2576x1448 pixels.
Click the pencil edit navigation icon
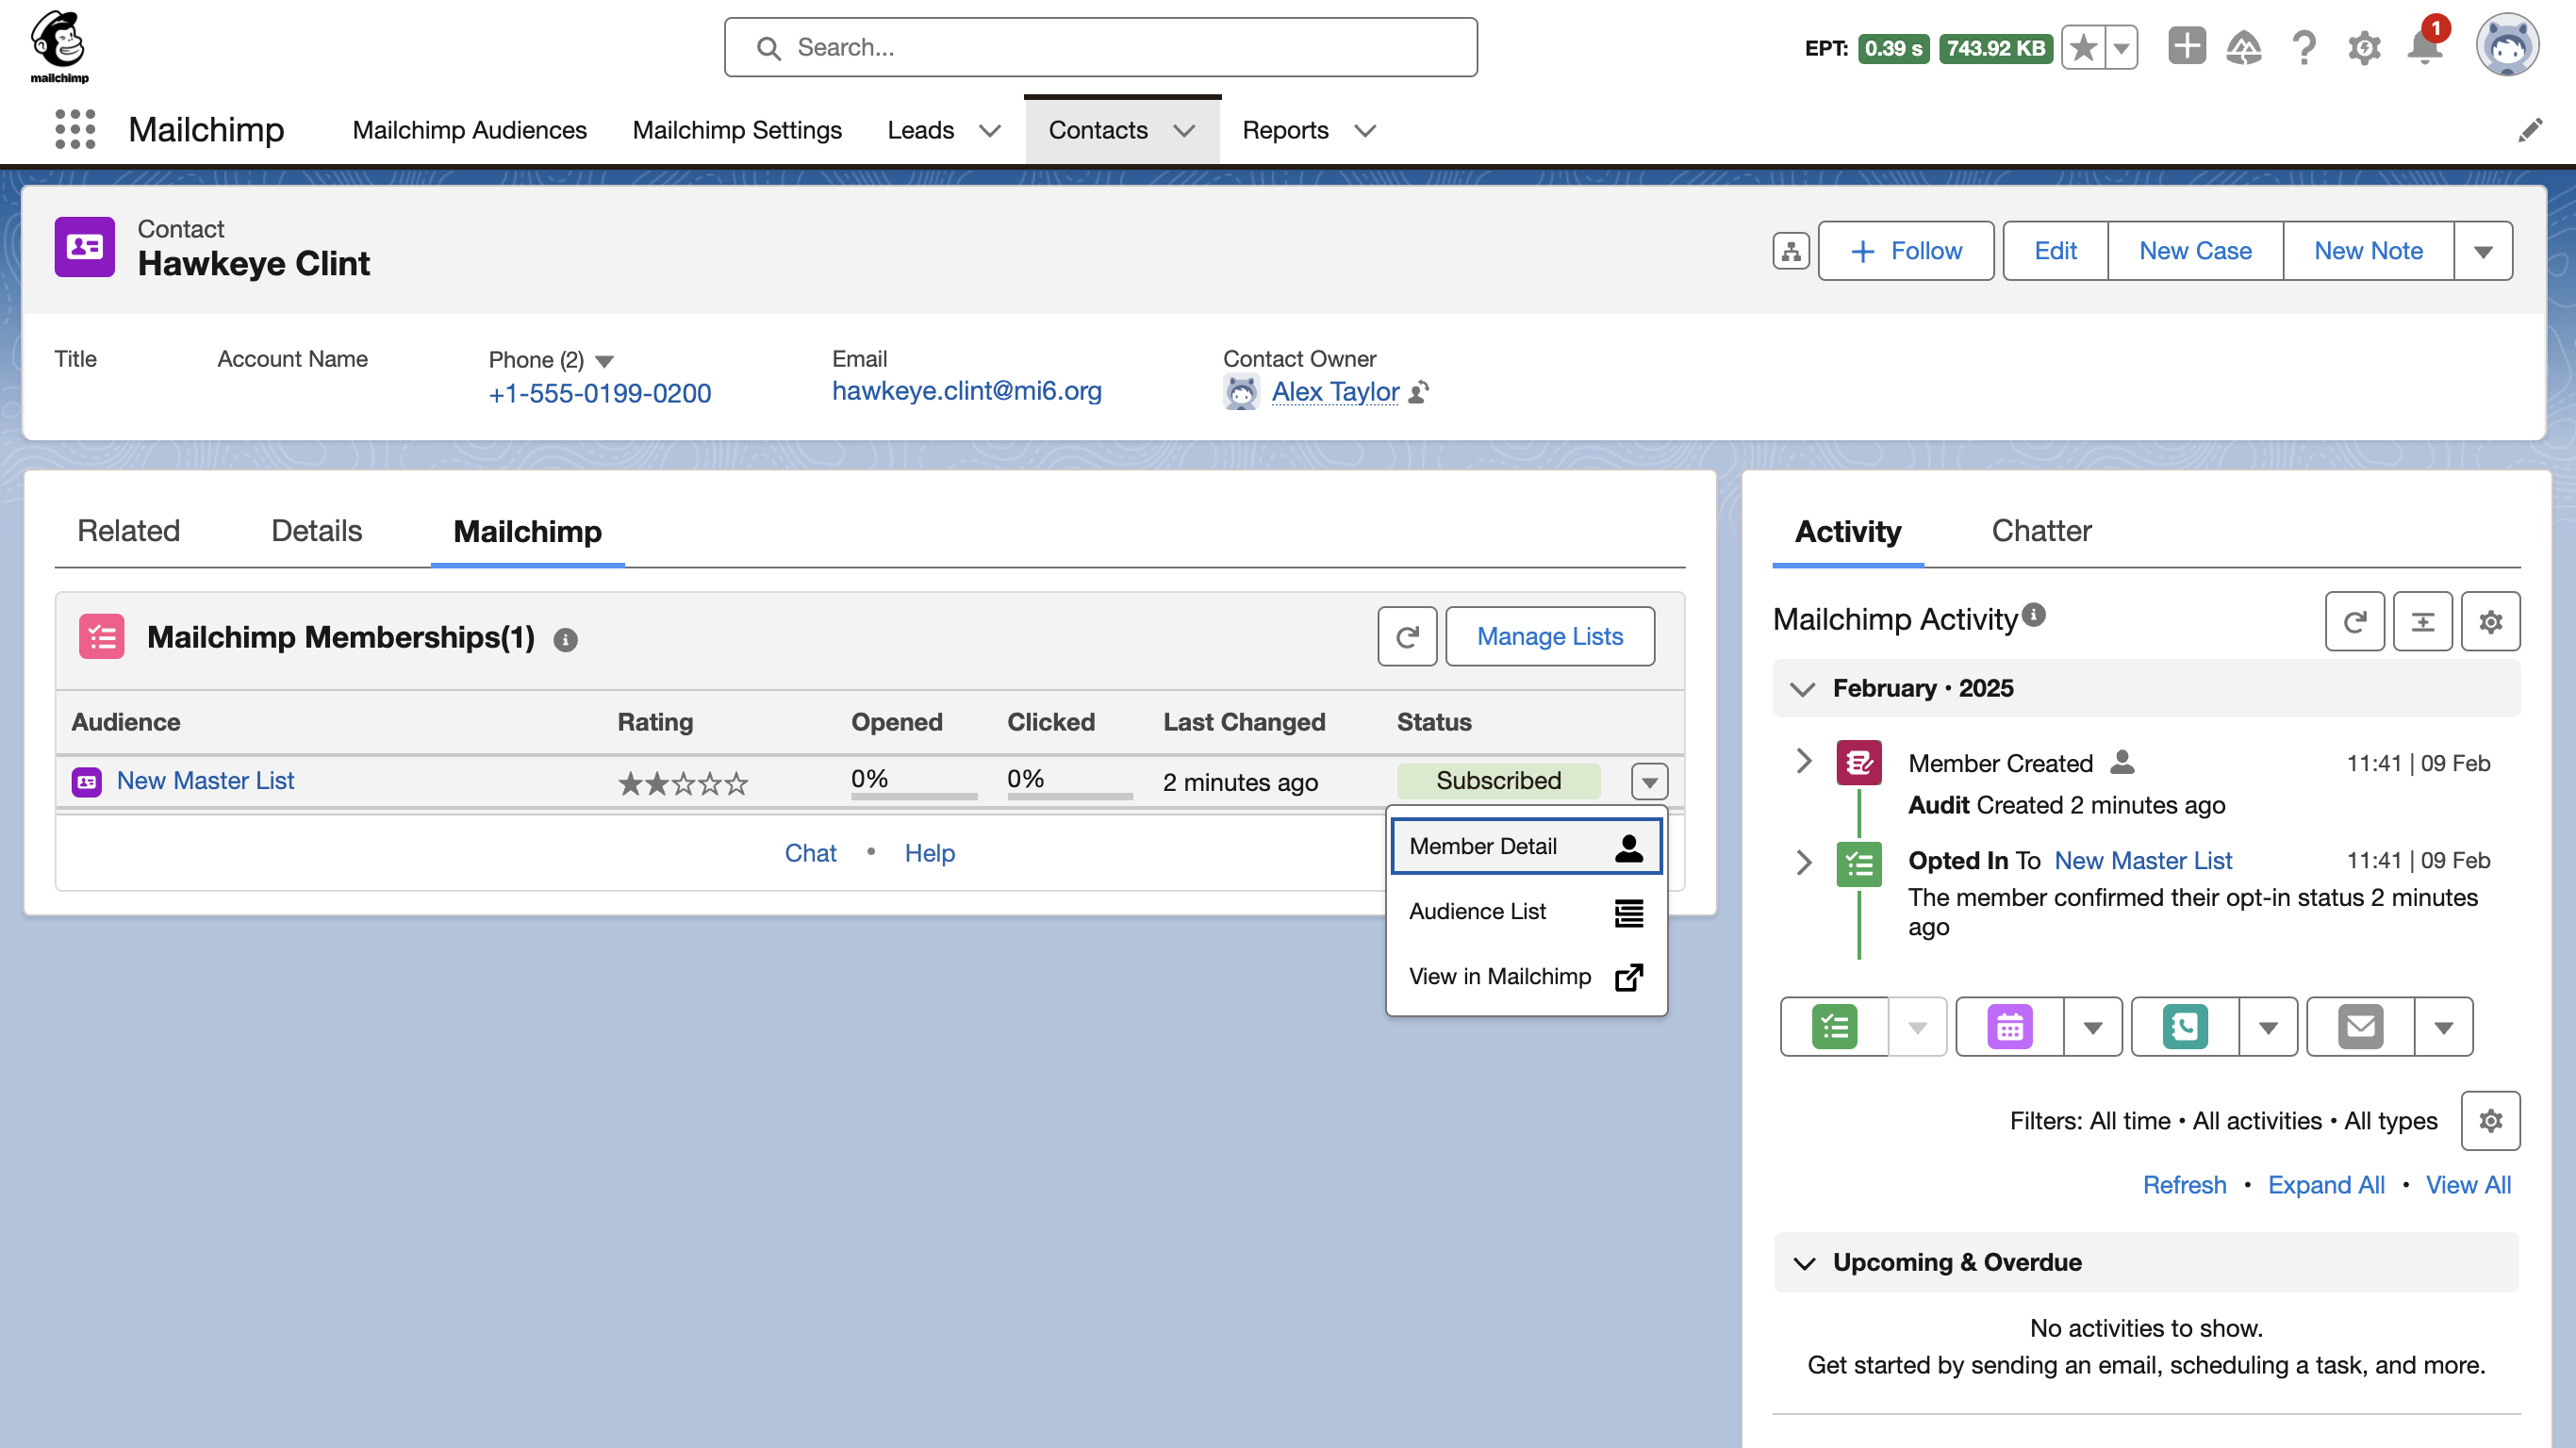[x=2530, y=131]
